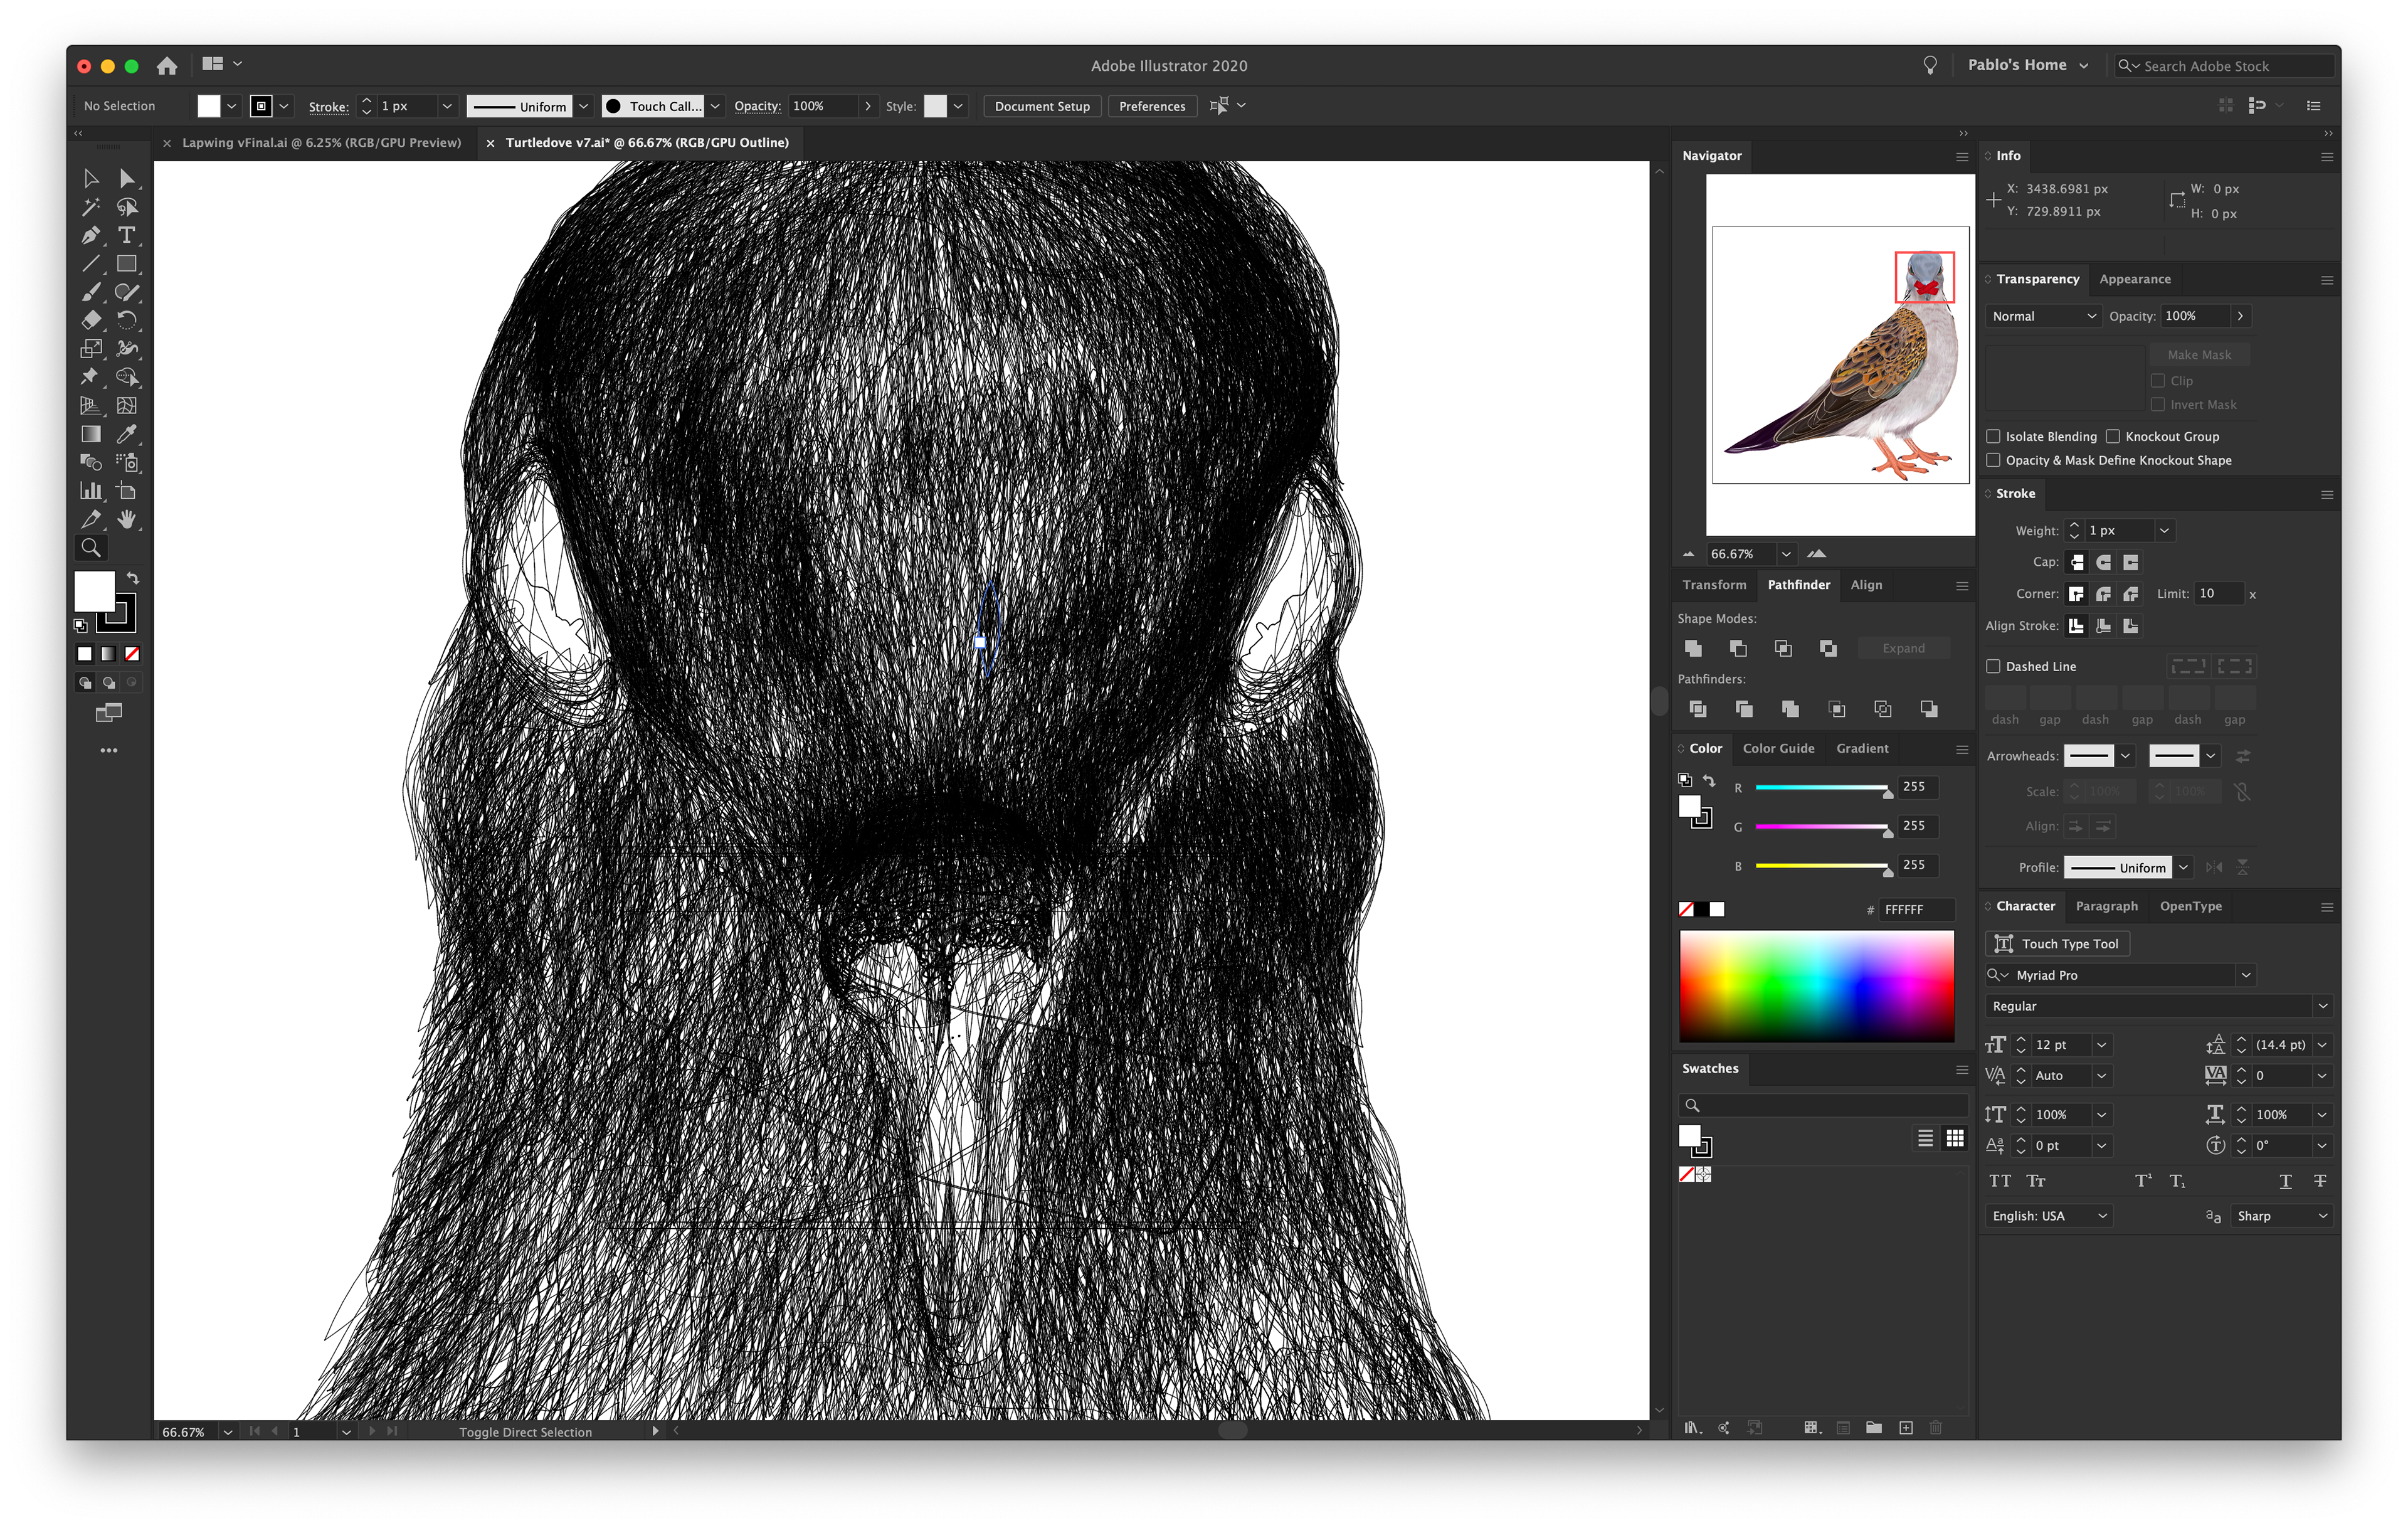The width and height of the screenshot is (2408, 1528).
Task: Open the Normal blending mode dropdown
Action: (x=2043, y=316)
